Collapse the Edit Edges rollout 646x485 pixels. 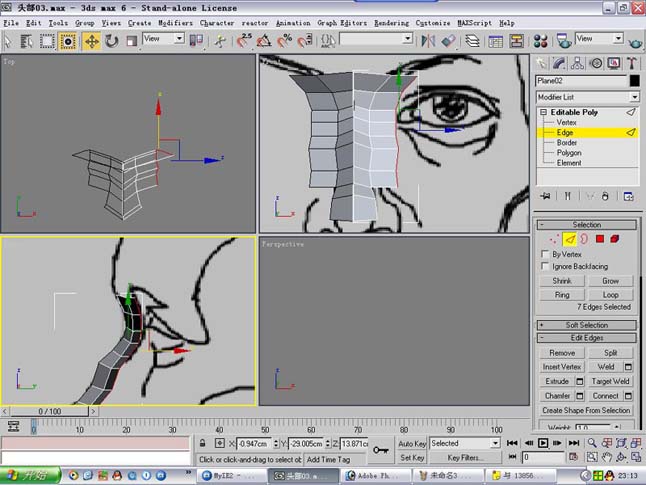587,338
